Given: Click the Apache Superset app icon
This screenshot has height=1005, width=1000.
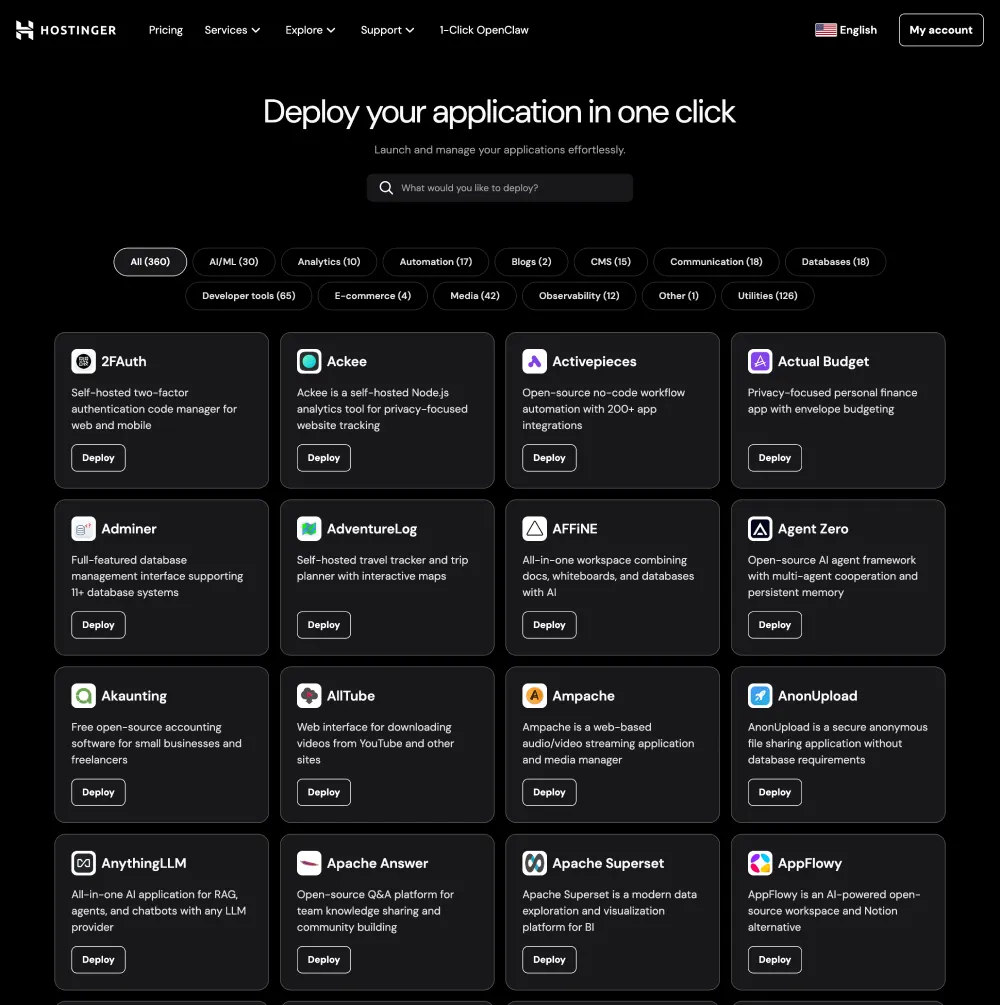Looking at the screenshot, I should click(535, 863).
